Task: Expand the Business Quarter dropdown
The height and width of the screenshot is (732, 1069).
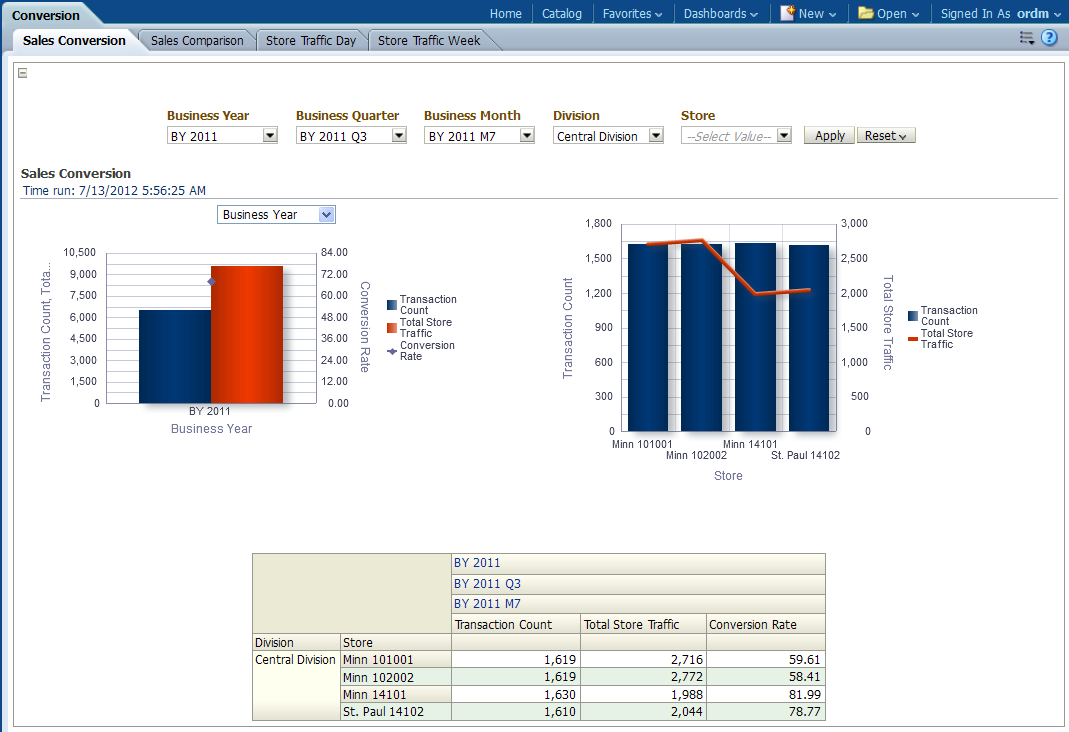Action: [398, 136]
